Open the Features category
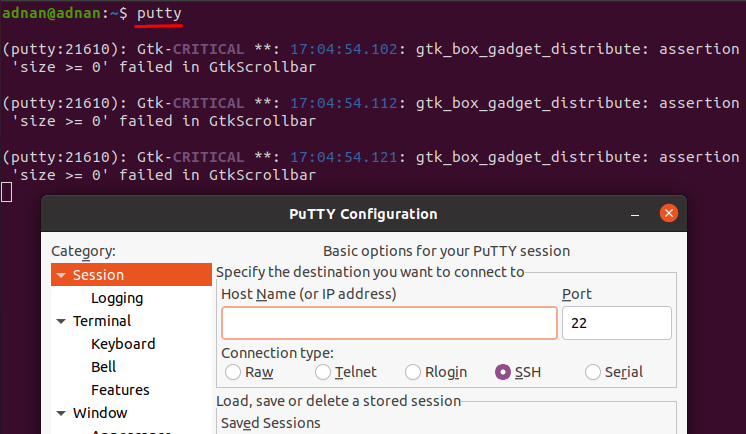Image resolution: width=746 pixels, height=434 pixels. click(x=120, y=390)
